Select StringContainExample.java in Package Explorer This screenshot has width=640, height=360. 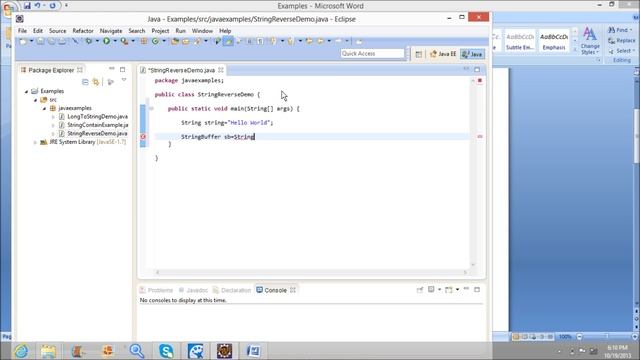click(x=93, y=125)
